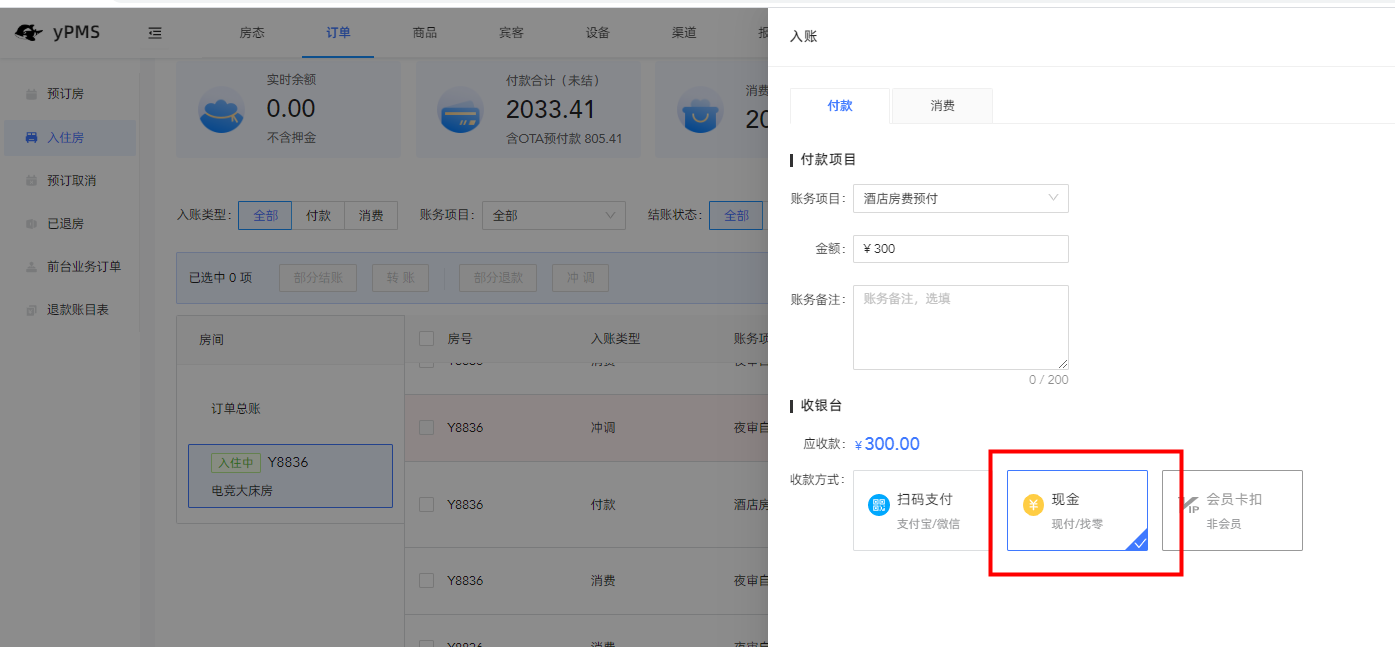Viewport: 1395px width, 647px height.
Task: Check the 付款 row checkbox for Y8836
Action: [427, 504]
